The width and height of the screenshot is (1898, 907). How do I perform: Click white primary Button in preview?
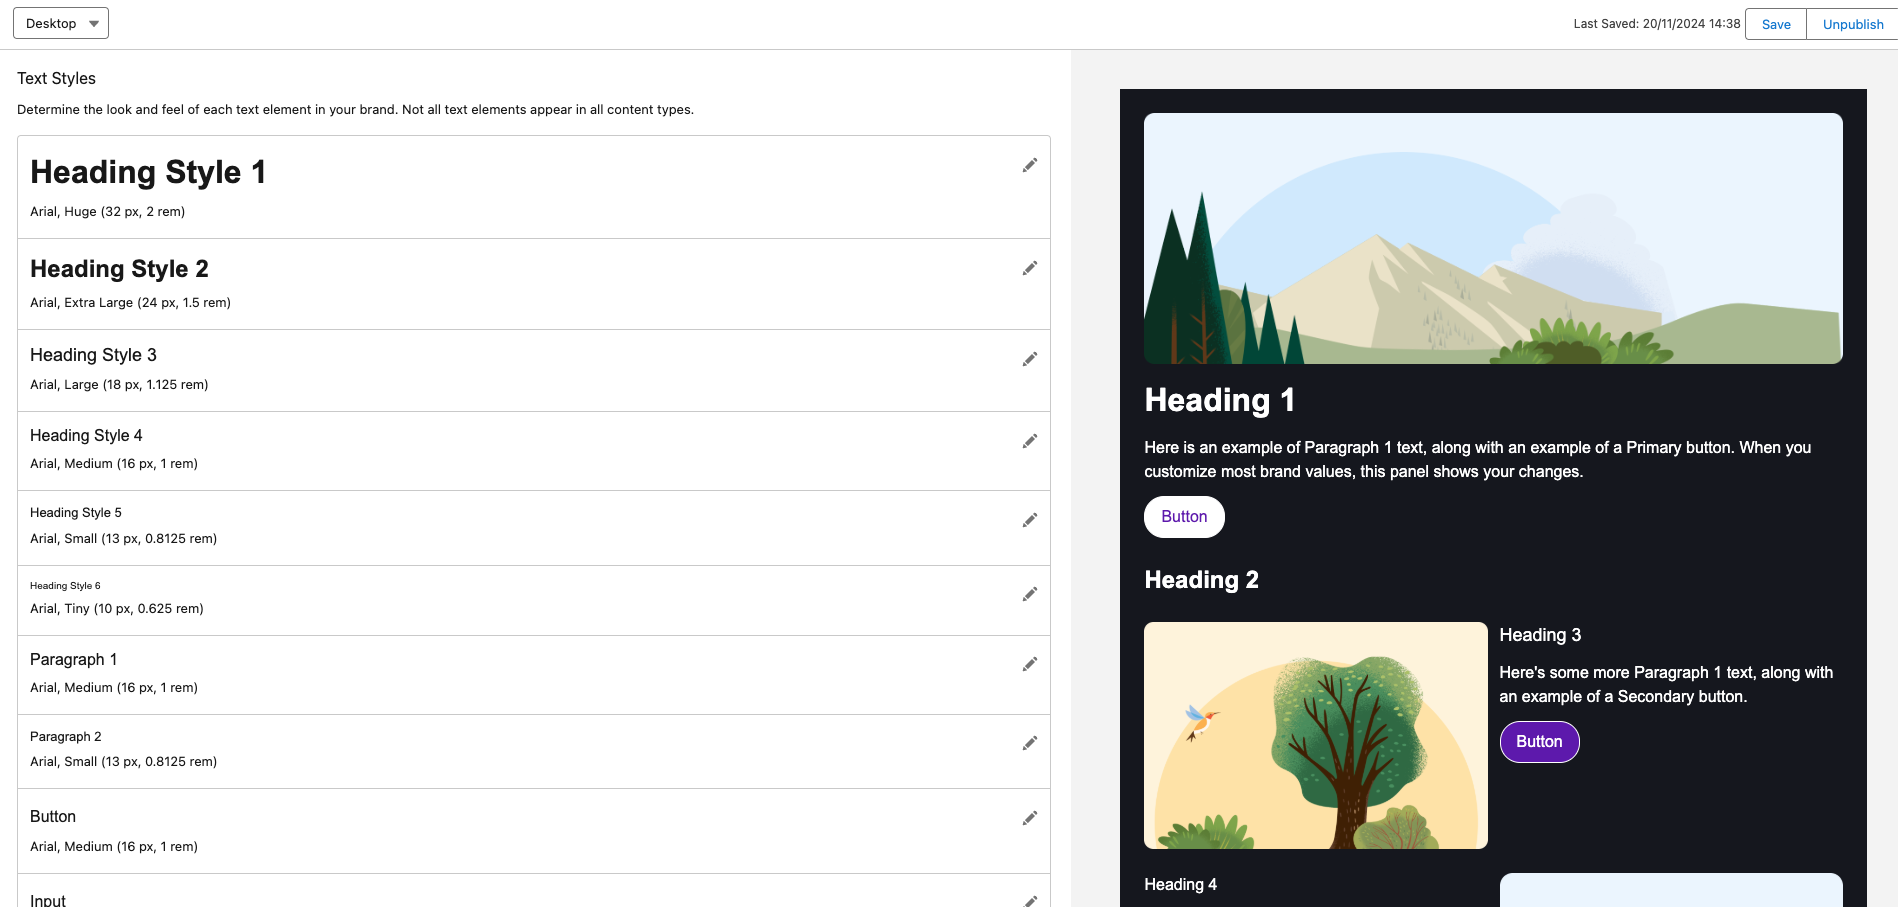click(1184, 517)
